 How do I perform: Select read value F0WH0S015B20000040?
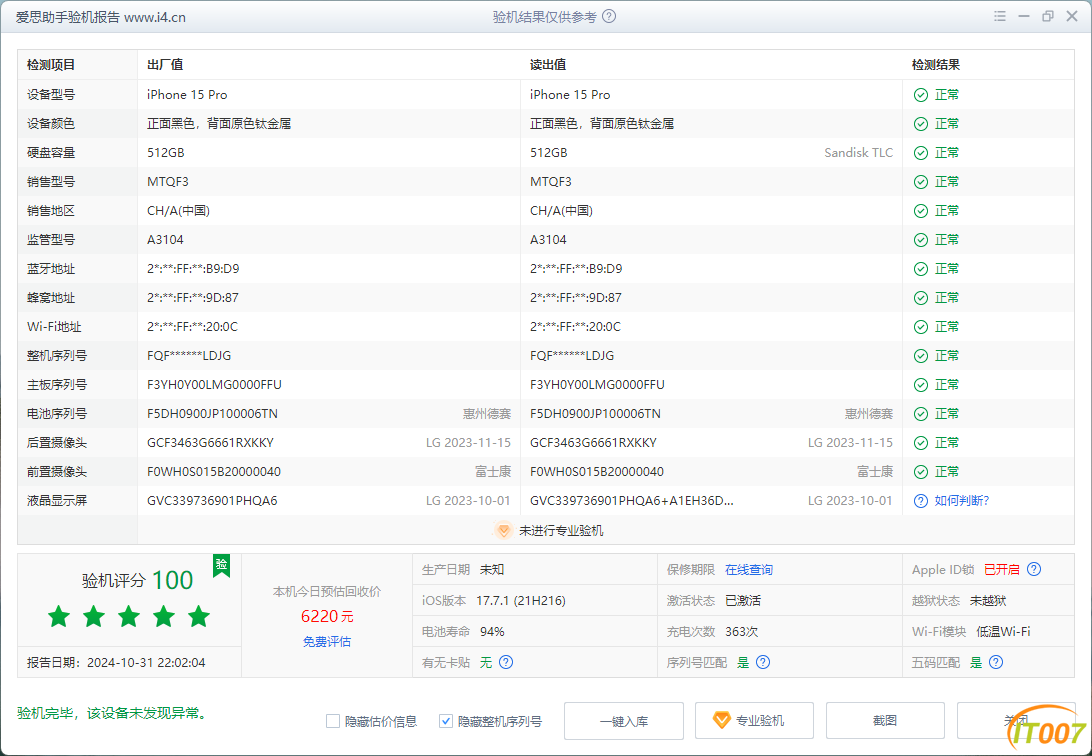click(597, 472)
